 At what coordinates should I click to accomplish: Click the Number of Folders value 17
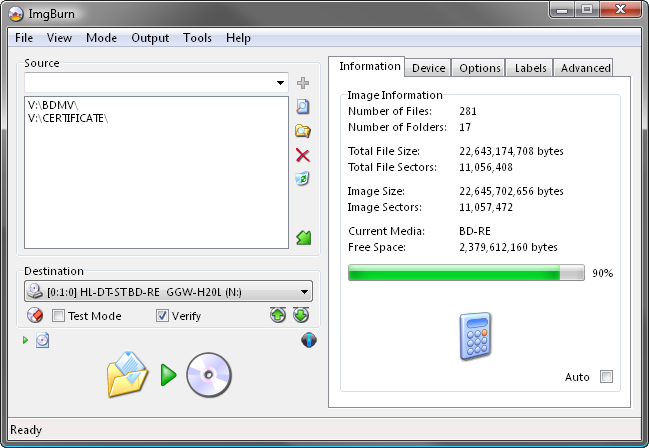coord(465,127)
